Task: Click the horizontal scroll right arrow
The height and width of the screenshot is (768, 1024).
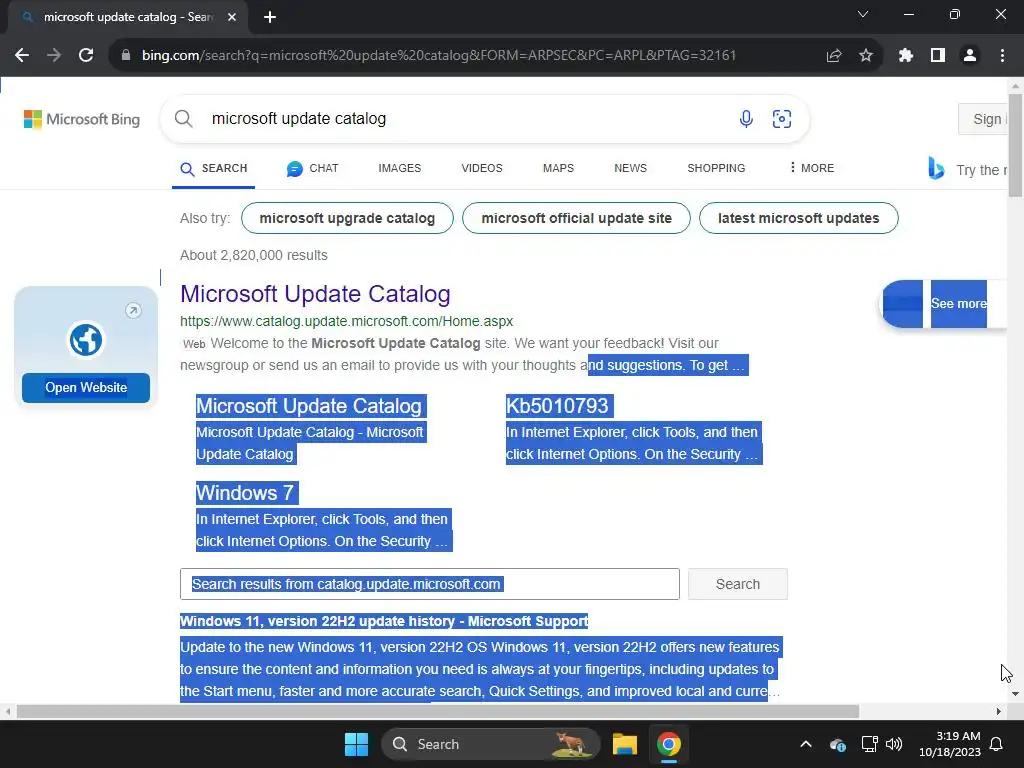Action: [x=999, y=711]
